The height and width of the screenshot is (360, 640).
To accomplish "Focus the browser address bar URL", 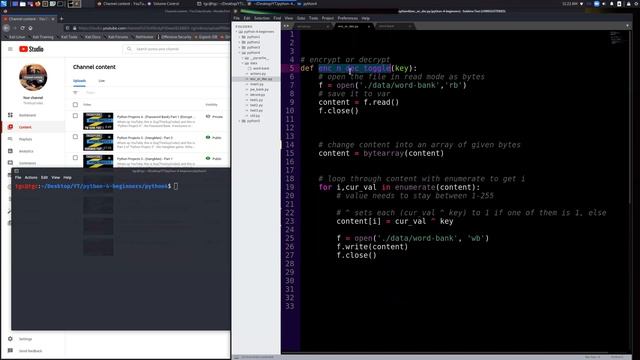I will click(x=153, y=28).
